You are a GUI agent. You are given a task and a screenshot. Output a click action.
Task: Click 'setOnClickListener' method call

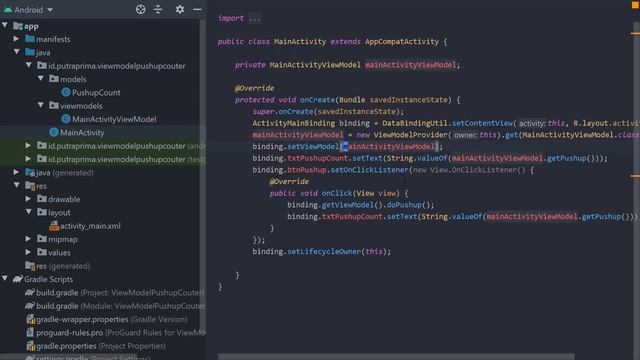[x=369, y=170]
